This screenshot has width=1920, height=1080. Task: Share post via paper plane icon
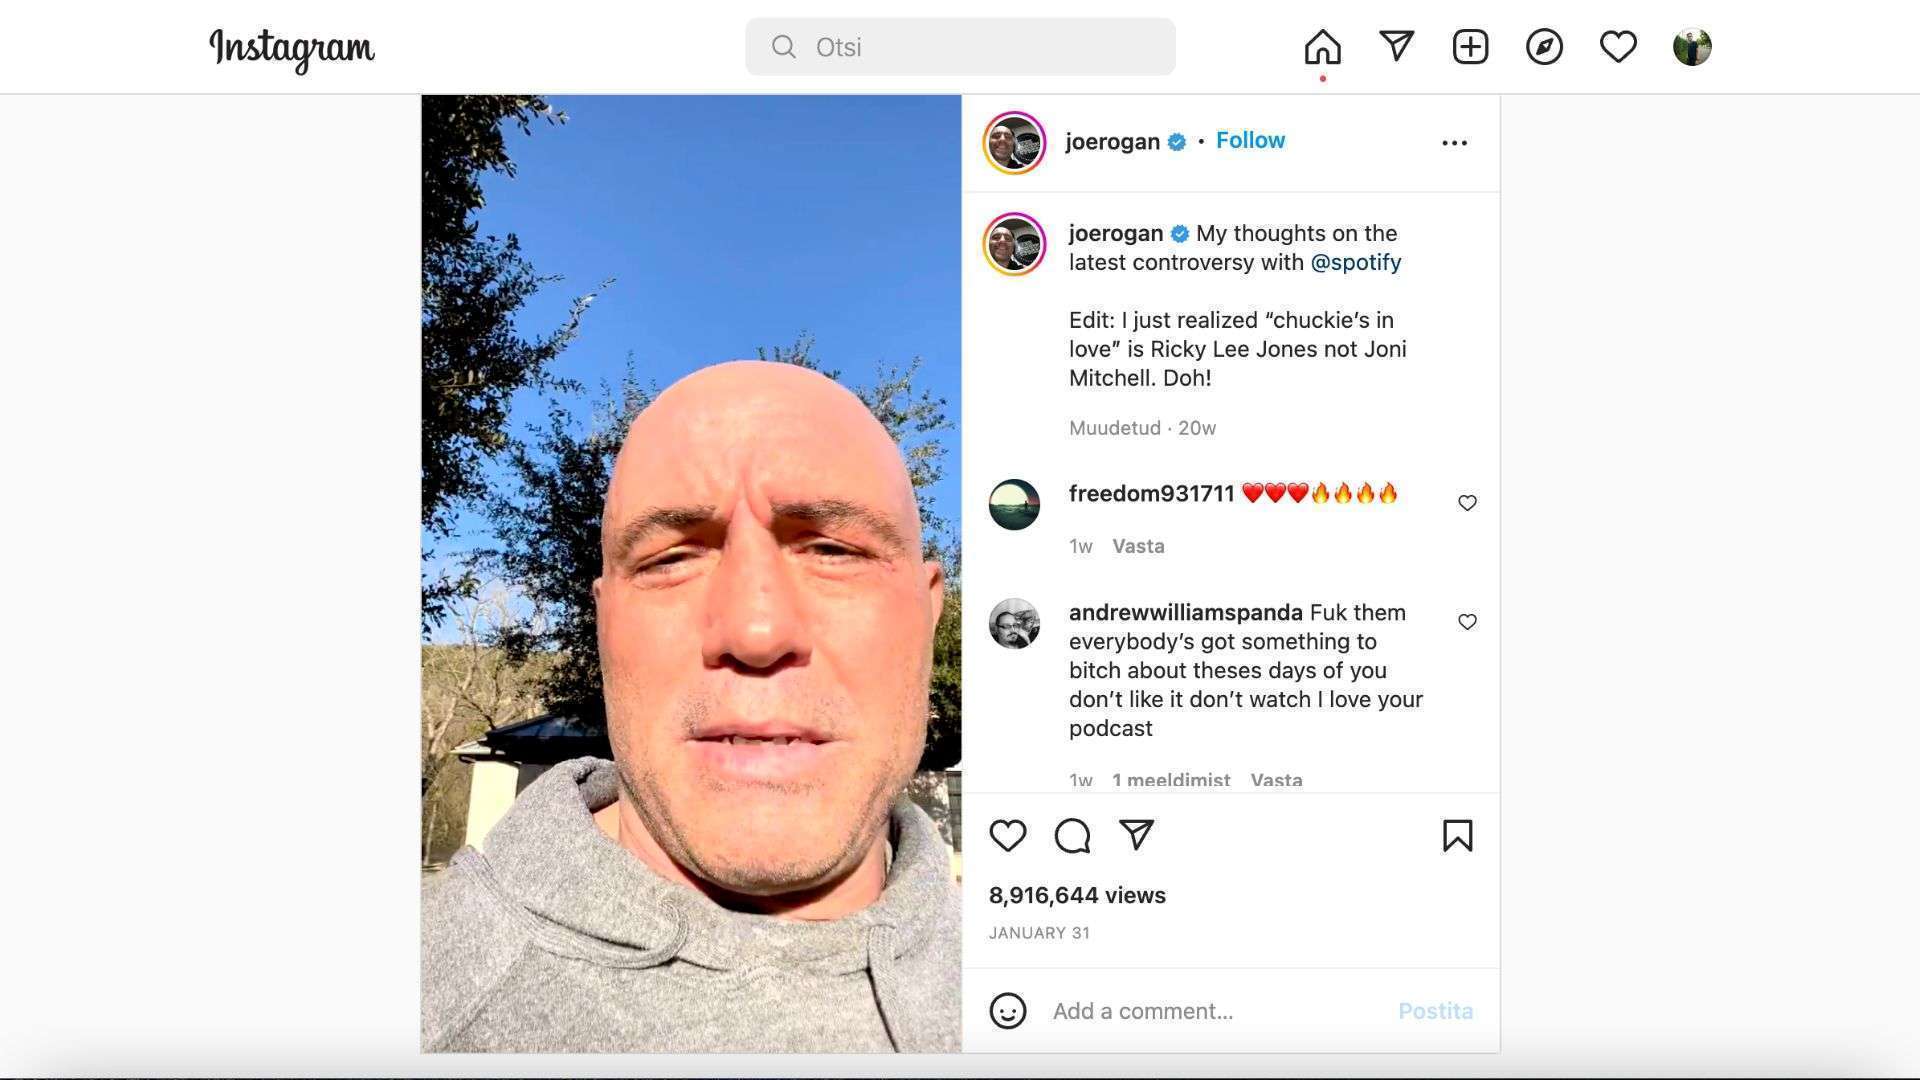[x=1137, y=834]
